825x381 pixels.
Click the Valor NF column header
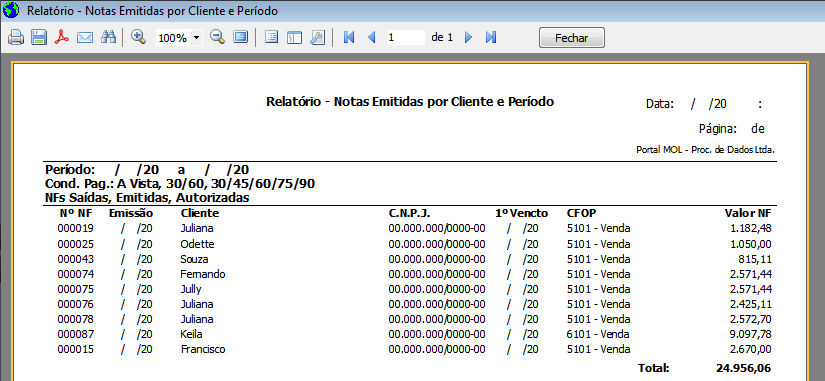click(748, 214)
